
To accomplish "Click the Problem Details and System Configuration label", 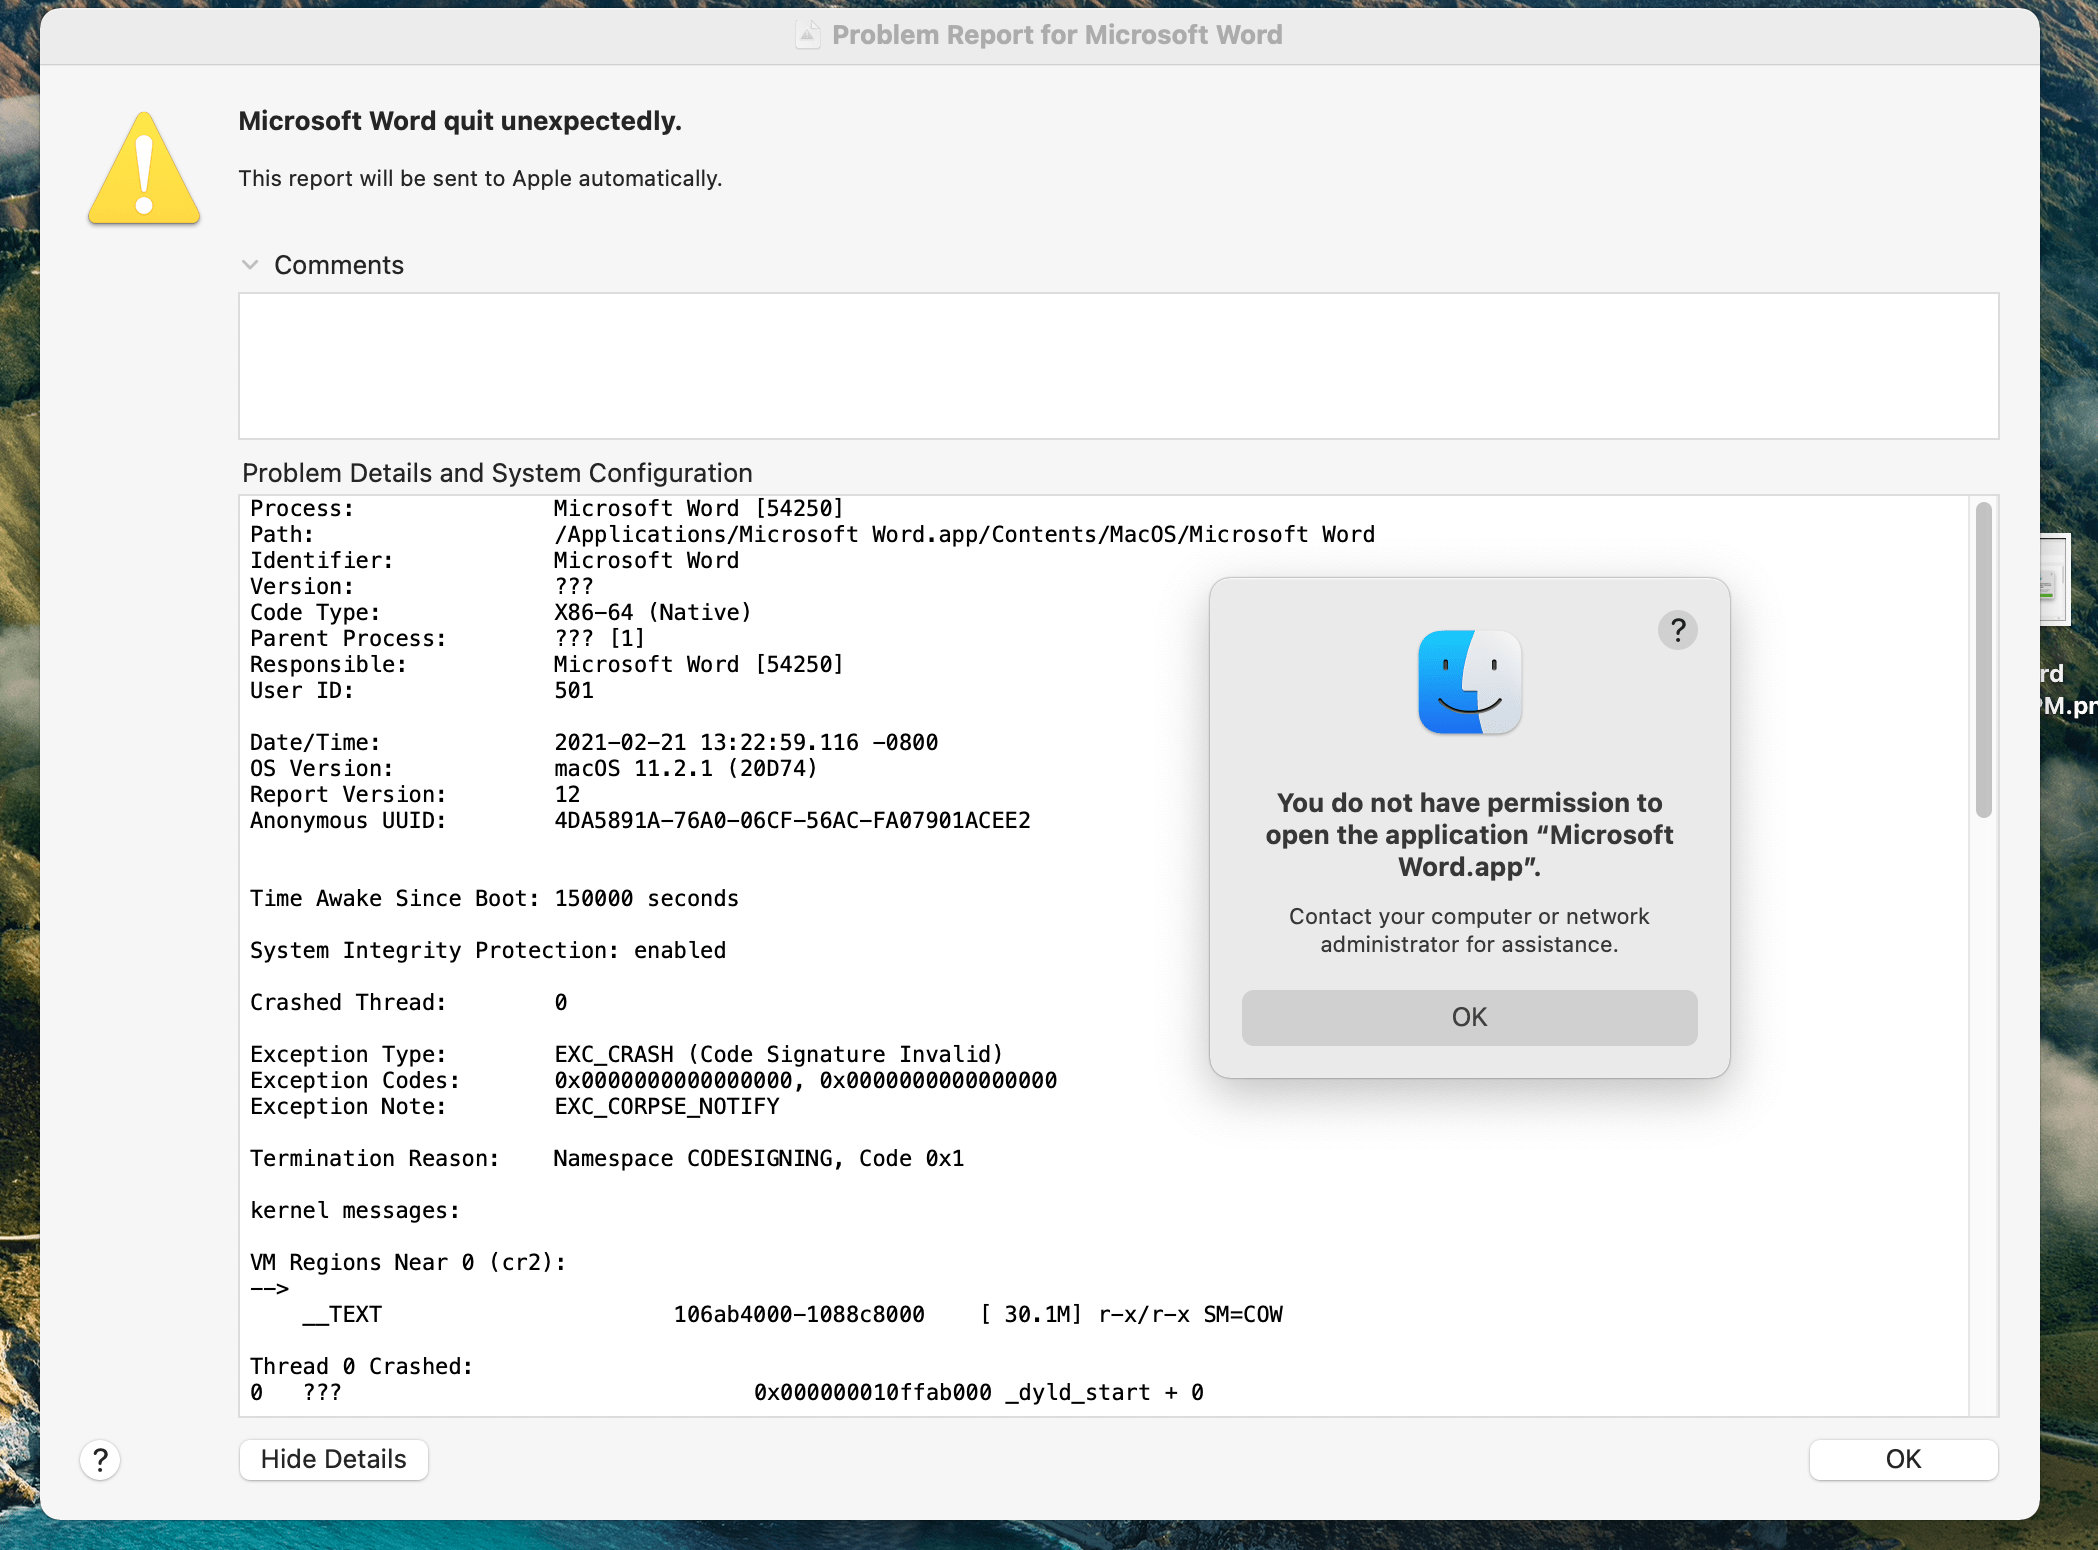I will [495, 472].
